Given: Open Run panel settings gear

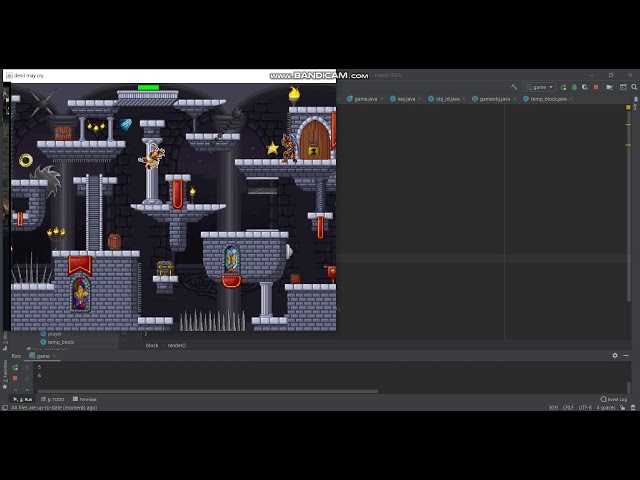Looking at the screenshot, I should tap(615, 356).
